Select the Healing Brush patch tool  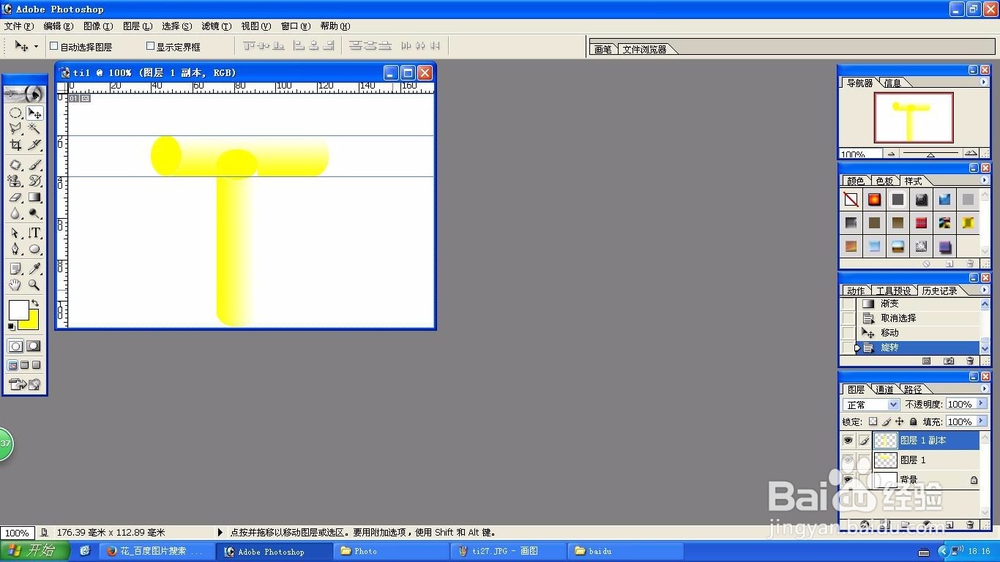(15, 165)
